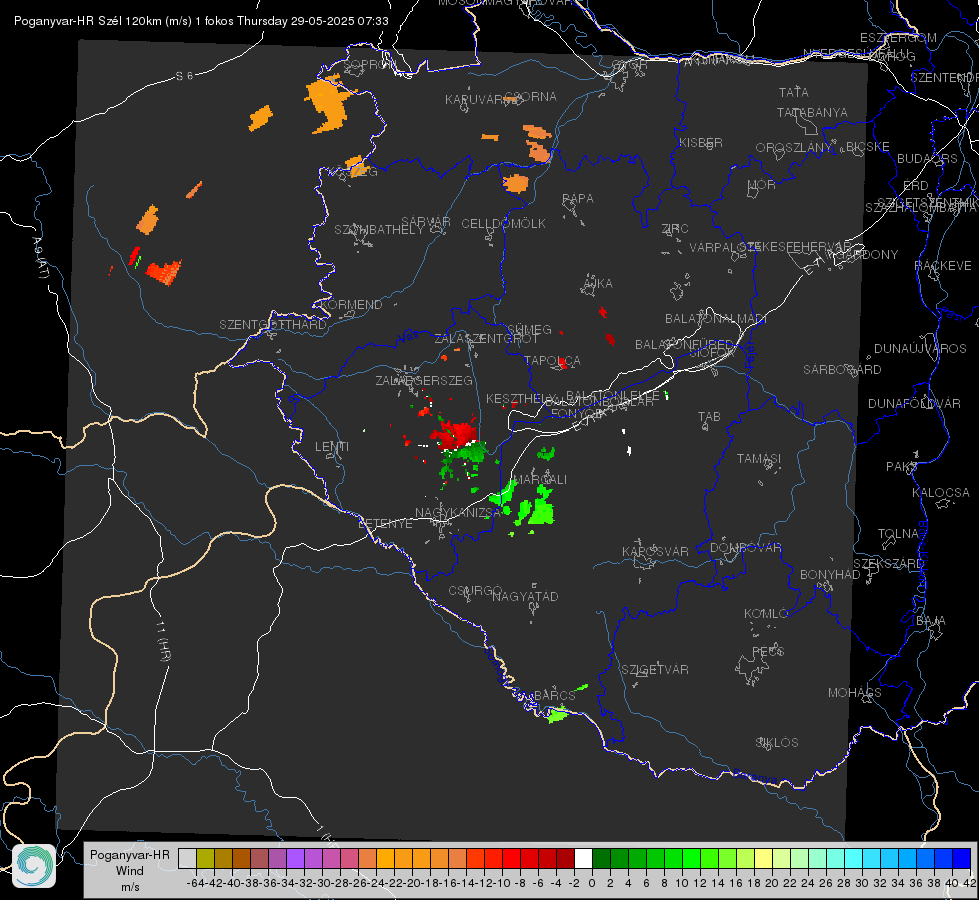Click the TAPOLCA town label
This screenshot has width=979, height=900.
point(552,361)
